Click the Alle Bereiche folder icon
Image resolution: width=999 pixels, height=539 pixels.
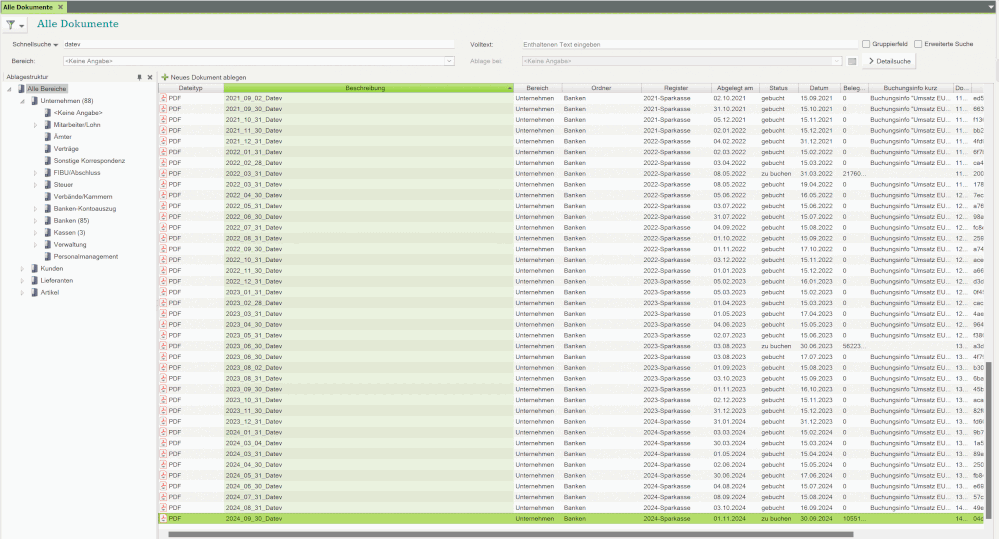pyautogui.click(x=21, y=89)
